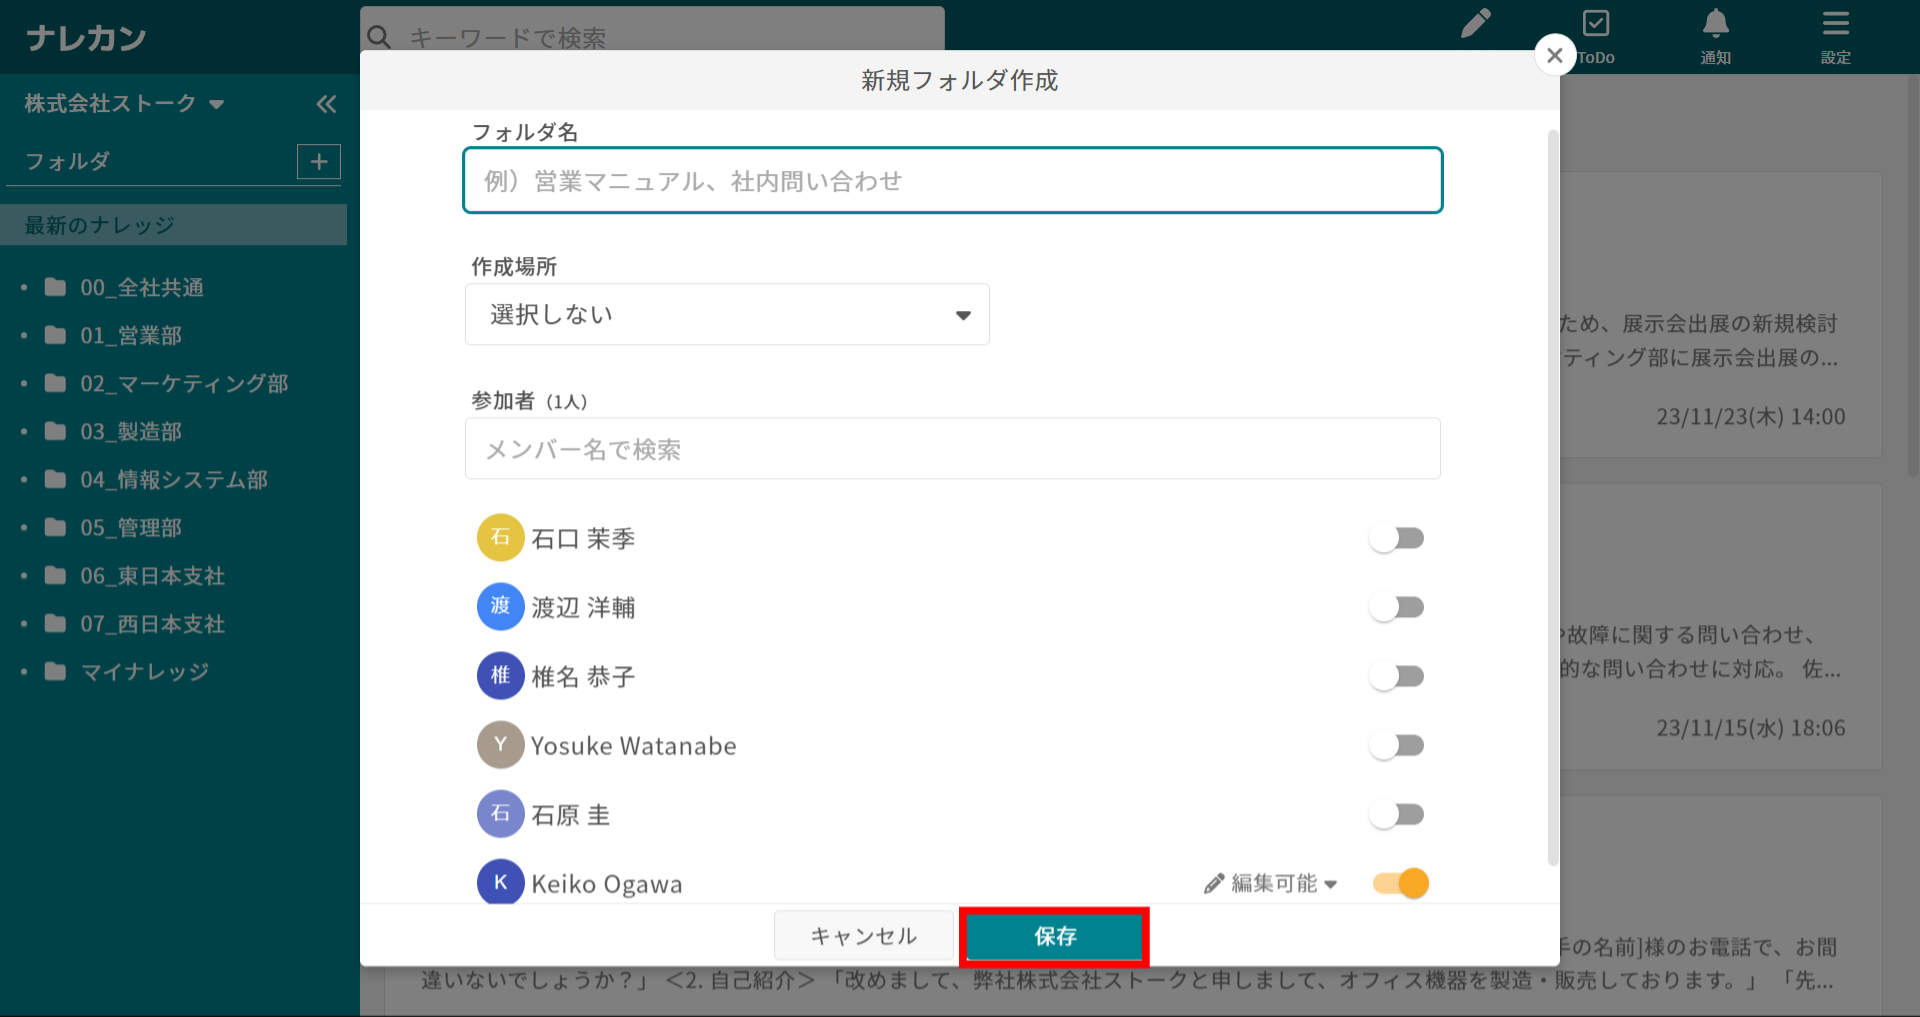Enable participant toggle for 石口 茉季

(x=1397, y=539)
